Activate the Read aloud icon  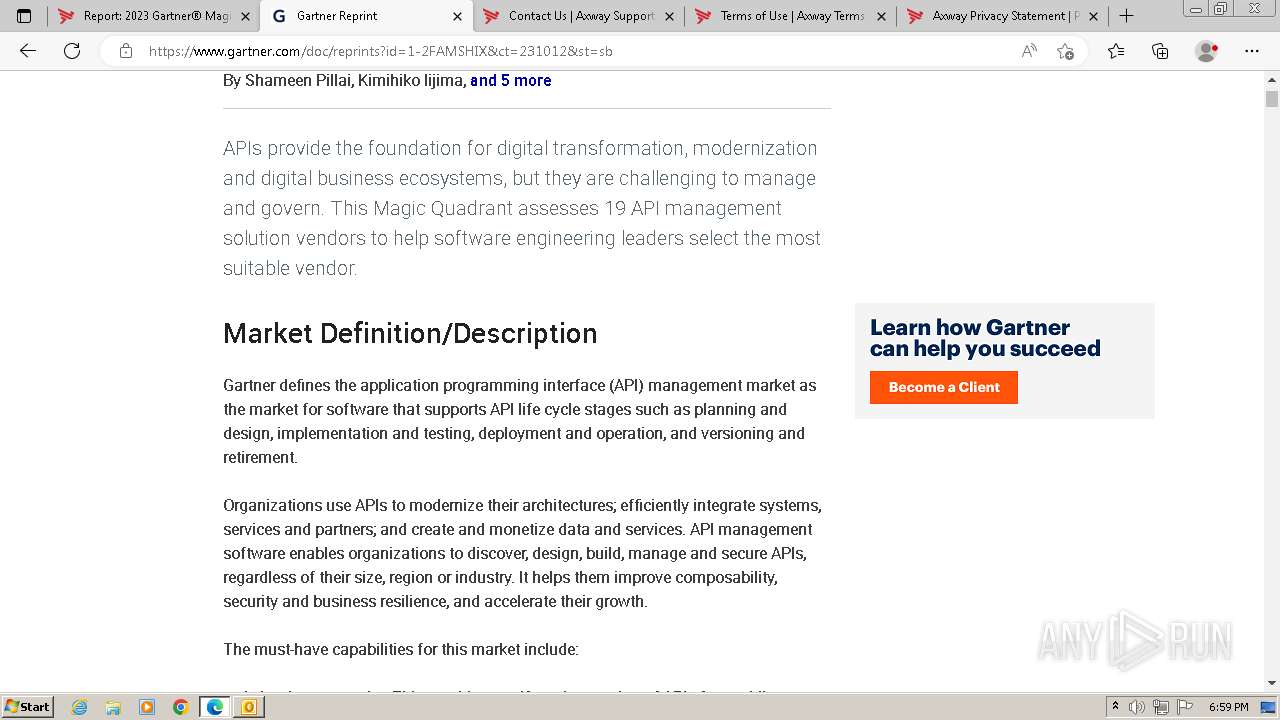pyautogui.click(x=1029, y=51)
